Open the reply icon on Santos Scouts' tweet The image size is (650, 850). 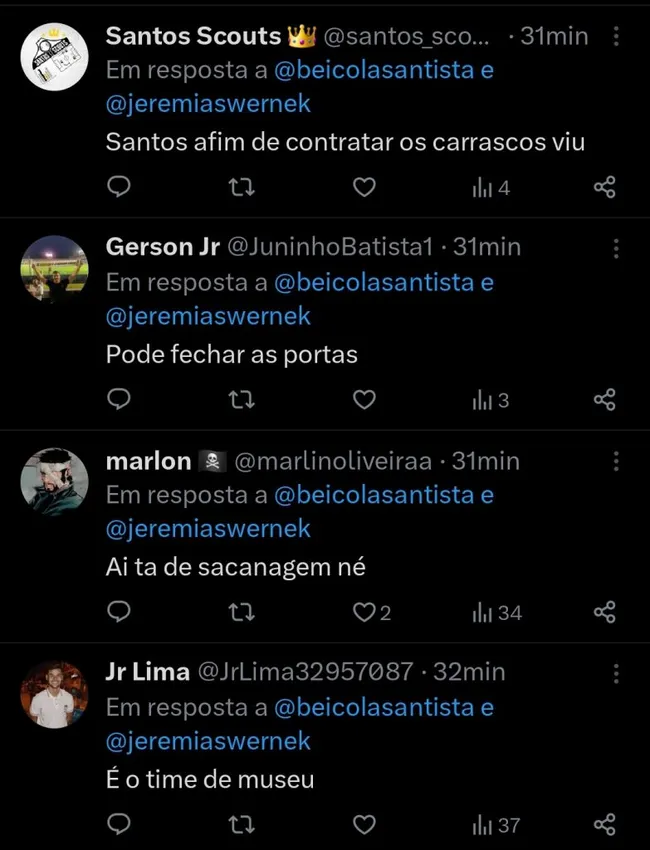tap(119, 187)
